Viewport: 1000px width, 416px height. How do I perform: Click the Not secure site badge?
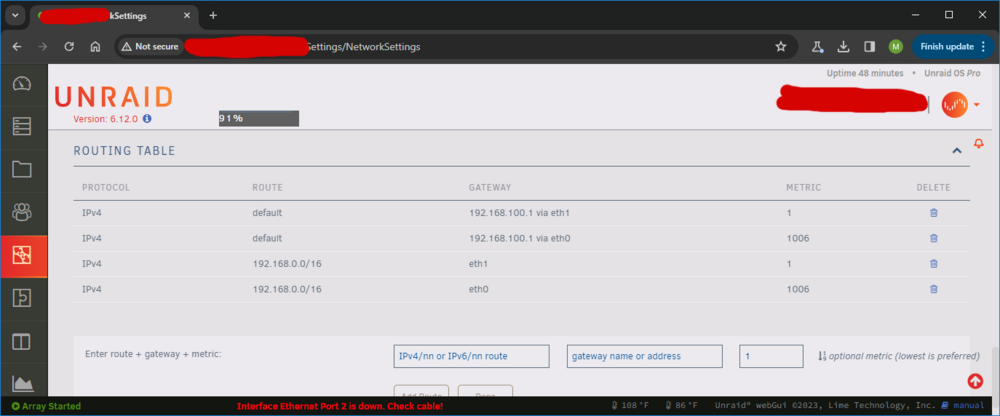pyautogui.click(x=150, y=47)
